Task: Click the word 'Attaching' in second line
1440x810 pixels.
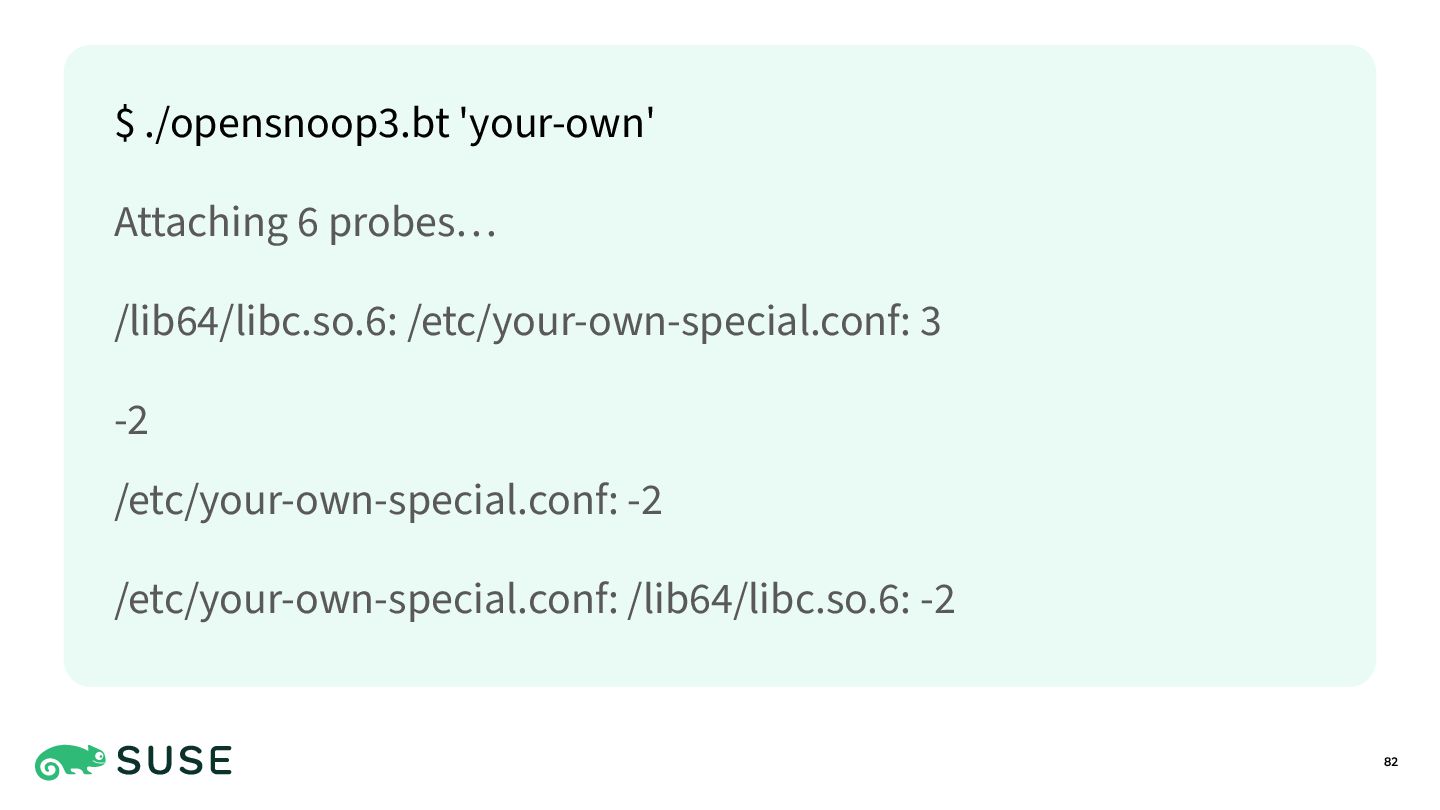Action: pos(200,222)
